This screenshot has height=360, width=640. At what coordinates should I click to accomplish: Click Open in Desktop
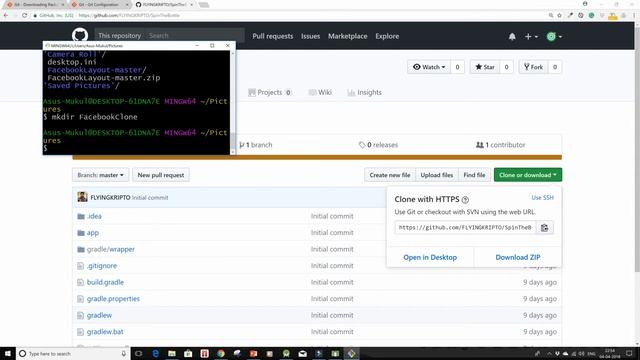point(430,258)
